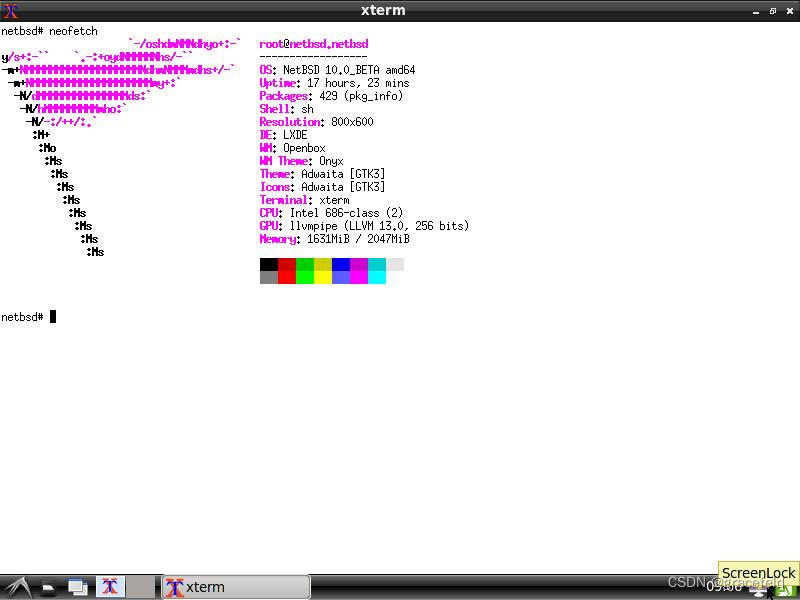Maximize the xterm window
This screenshot has height=600, width=800.
click(x=772, y=11)
